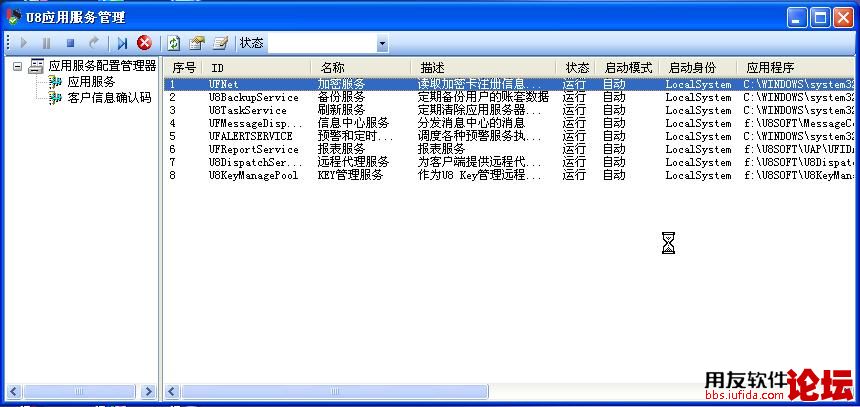Click the icon beside 应用服务 tree node
The height and width of the screenshot is (407, 860).
coord(55,82)
